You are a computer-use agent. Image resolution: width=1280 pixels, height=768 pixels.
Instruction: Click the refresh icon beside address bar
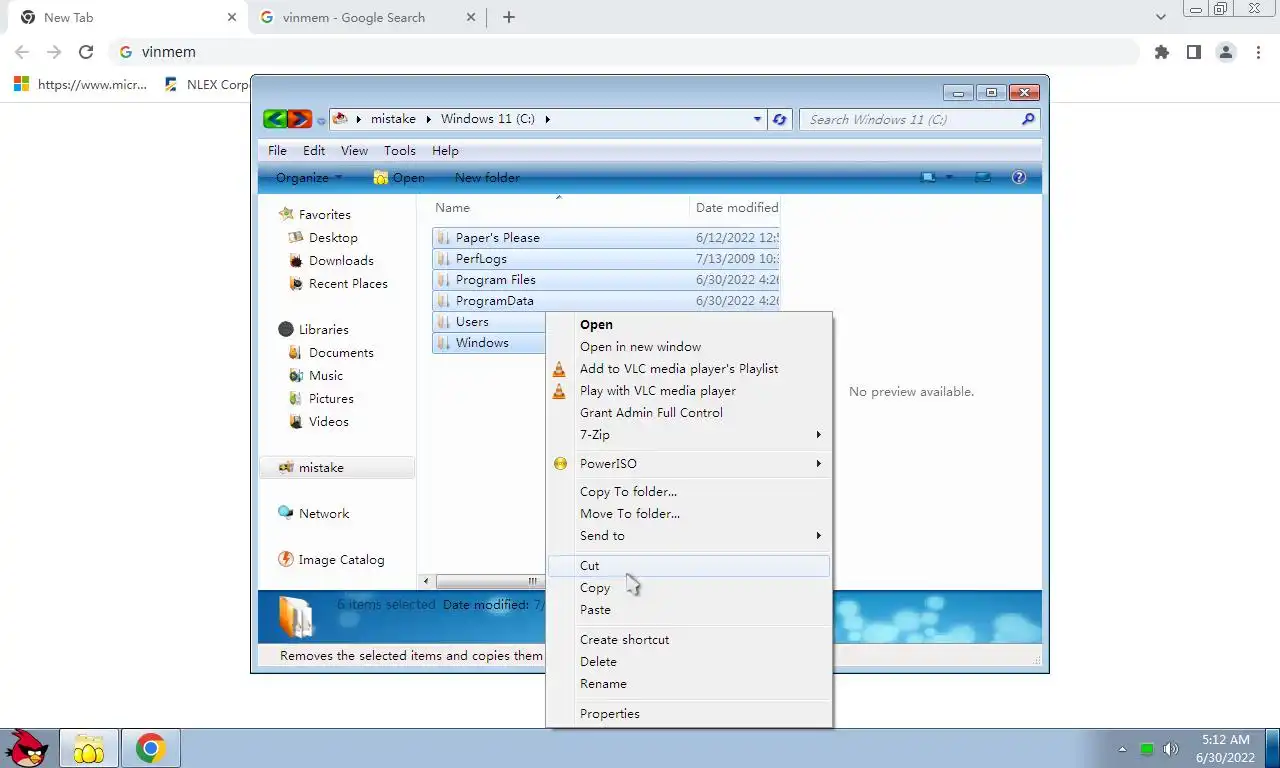[779, 119]
